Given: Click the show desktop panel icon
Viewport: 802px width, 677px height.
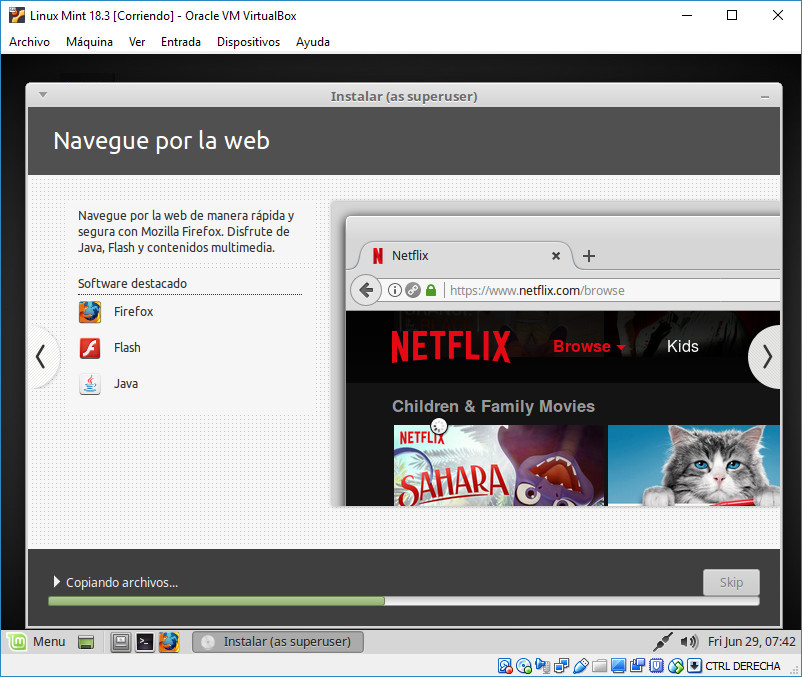Looking at the screenshot, I should 86,642.
